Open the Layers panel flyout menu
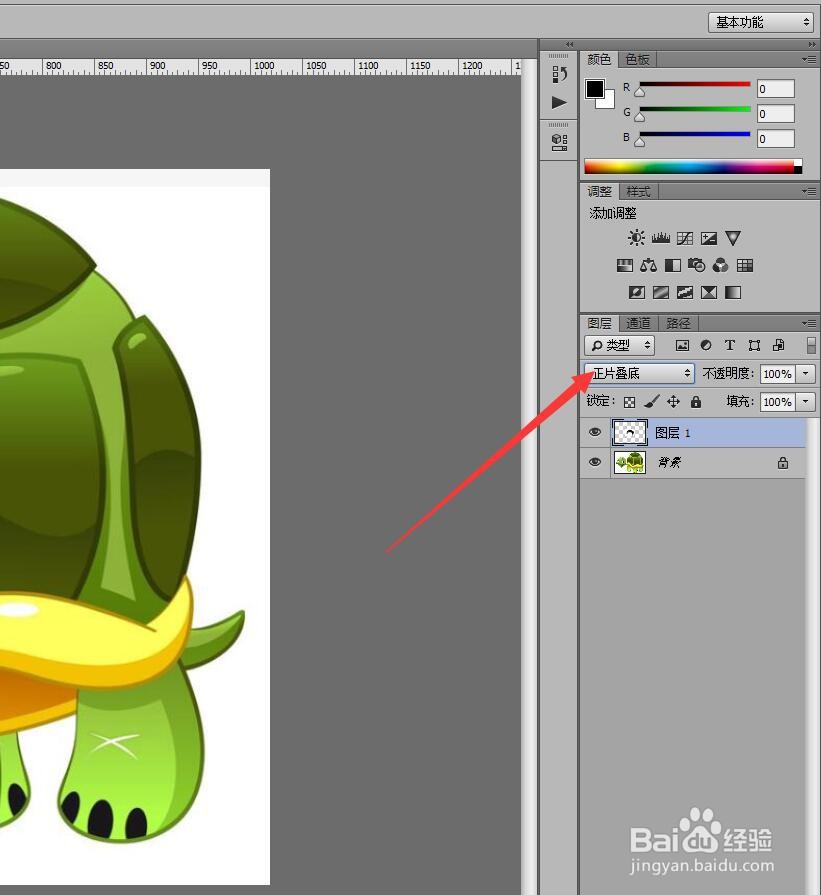This screenshot has height=895, width=821. point(809,323)
